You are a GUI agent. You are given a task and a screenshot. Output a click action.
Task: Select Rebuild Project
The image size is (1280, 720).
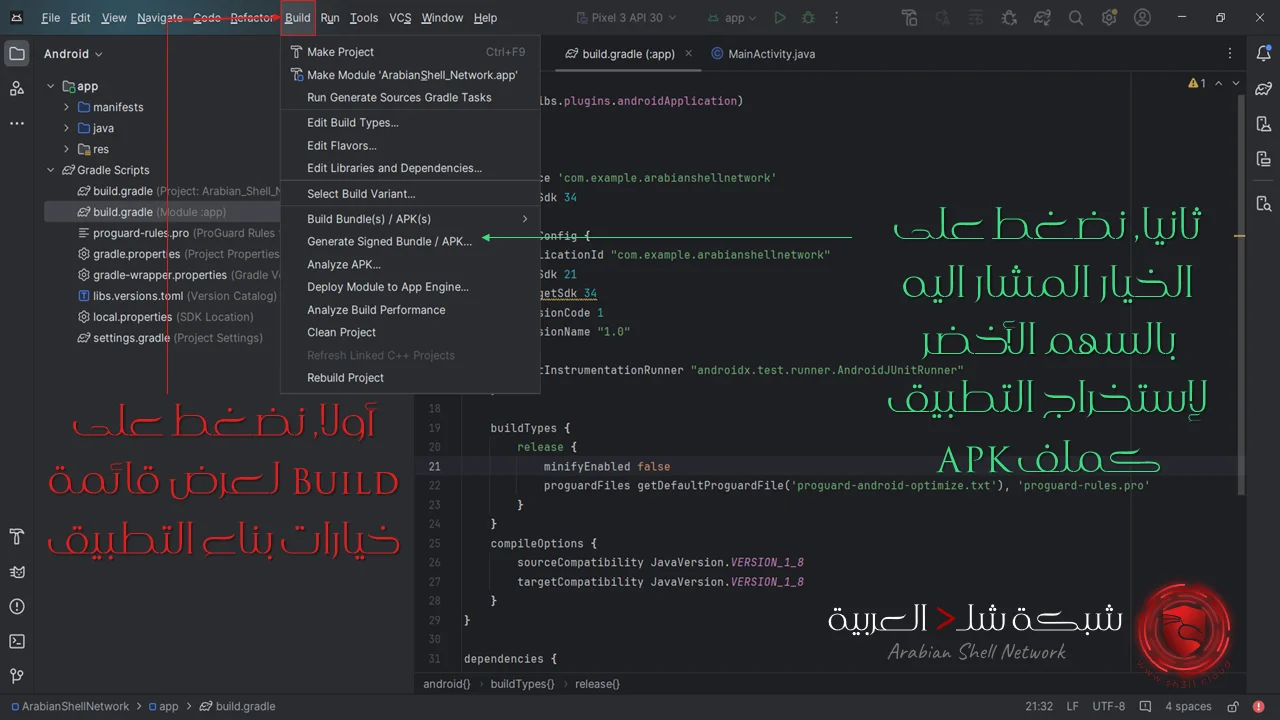pos(410,378)
